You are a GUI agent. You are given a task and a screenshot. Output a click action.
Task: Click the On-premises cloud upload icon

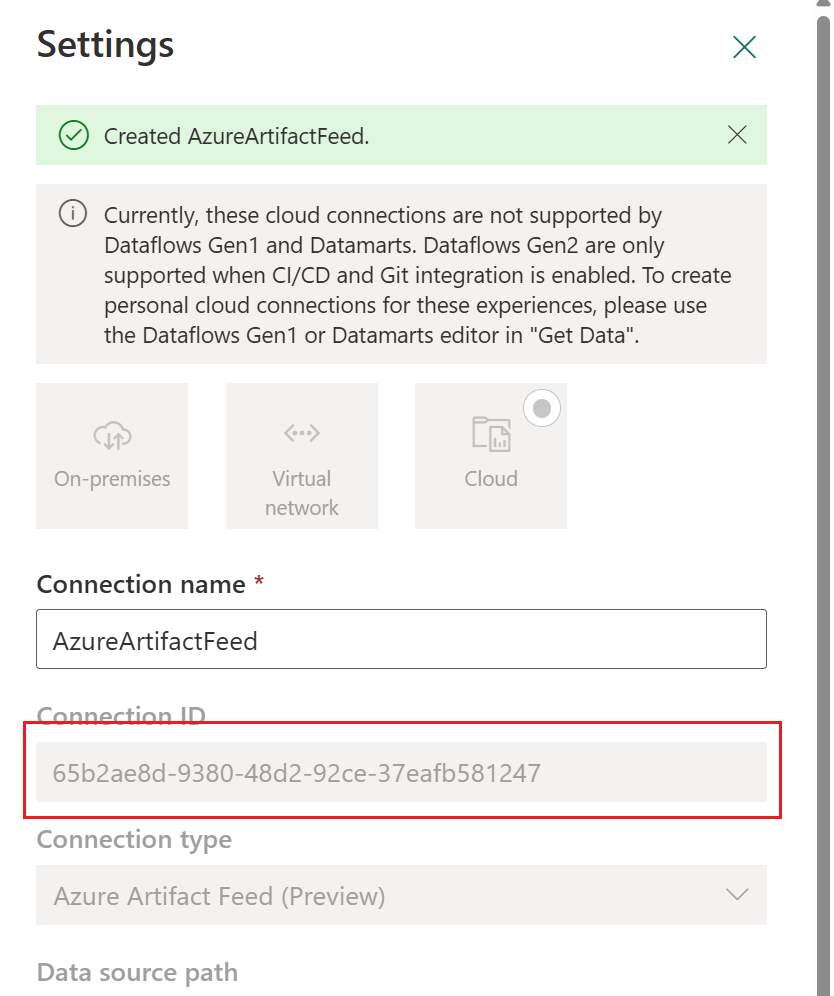[112, 434]
